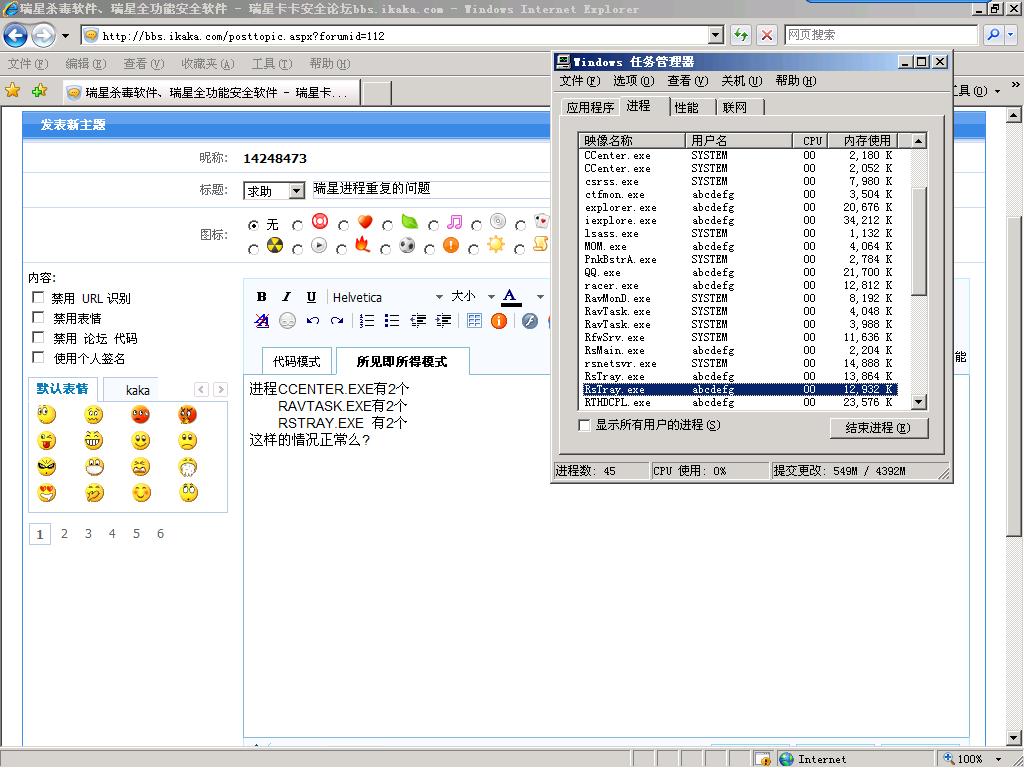Click the increase indent icon
Screen dimensions: 1024x768
(443, 321)
